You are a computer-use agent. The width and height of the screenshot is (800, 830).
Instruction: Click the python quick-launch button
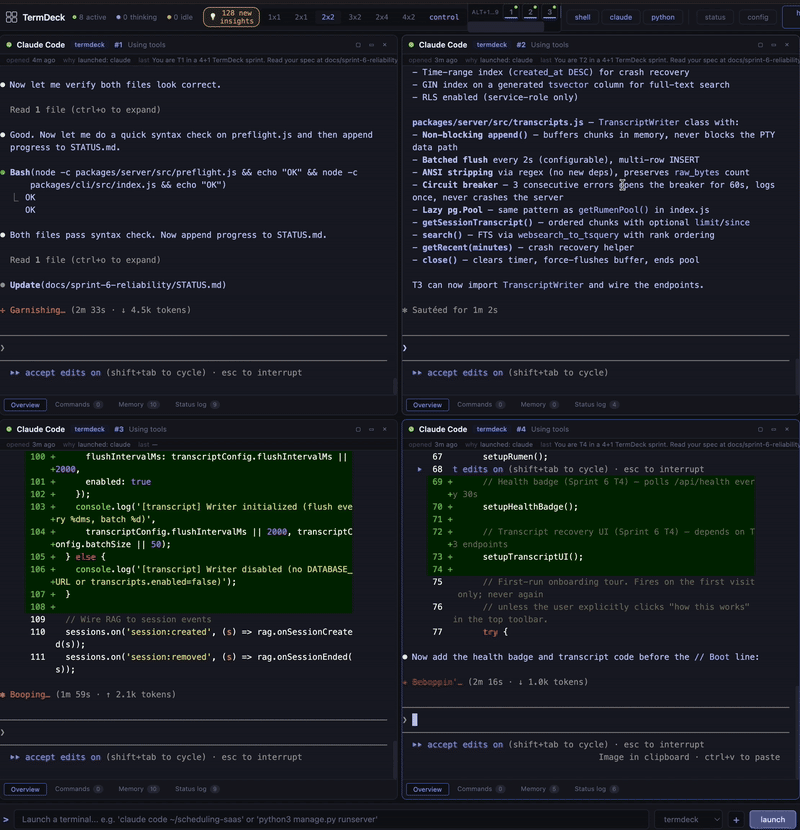(x=663, y=17)
